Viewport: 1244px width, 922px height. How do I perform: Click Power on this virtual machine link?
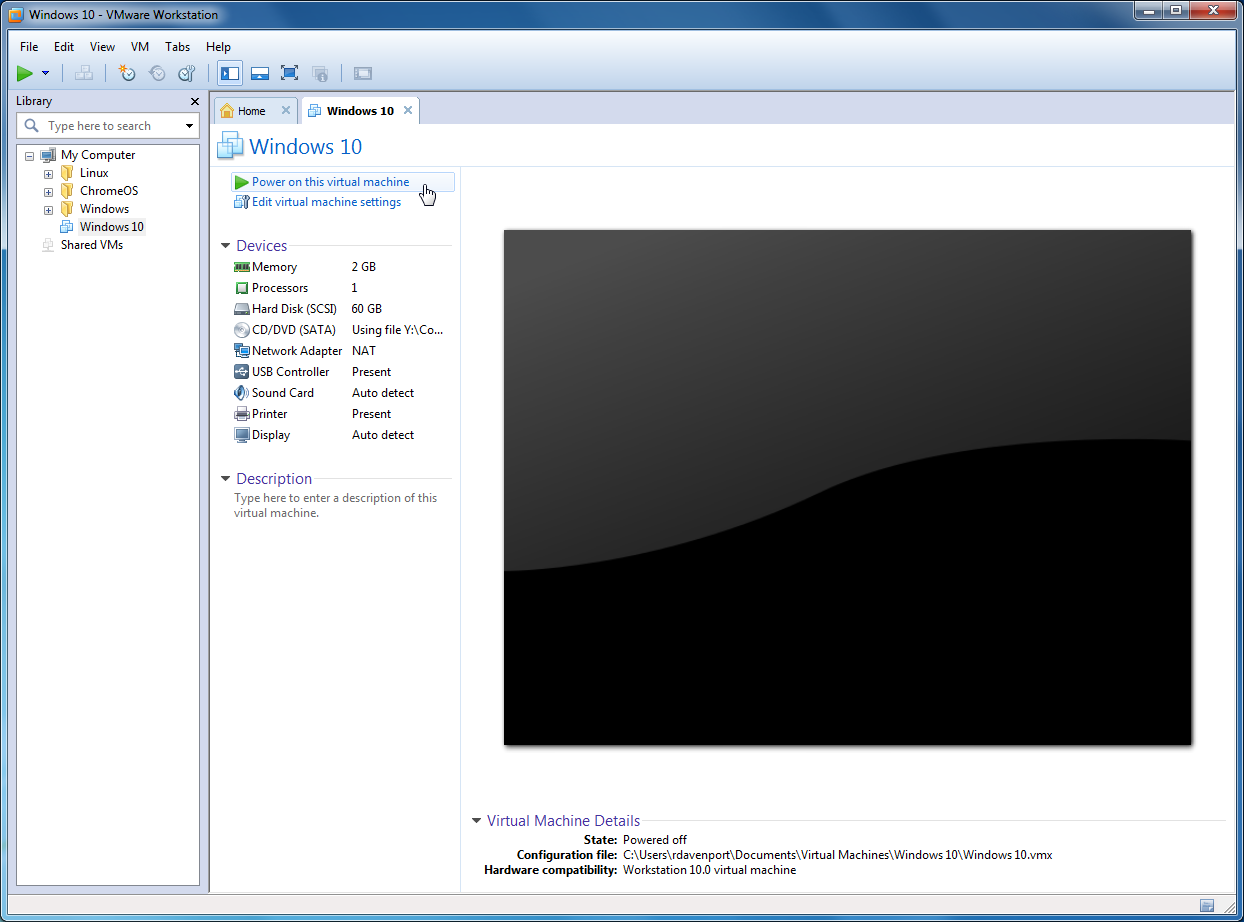click(x=330, y=182)
